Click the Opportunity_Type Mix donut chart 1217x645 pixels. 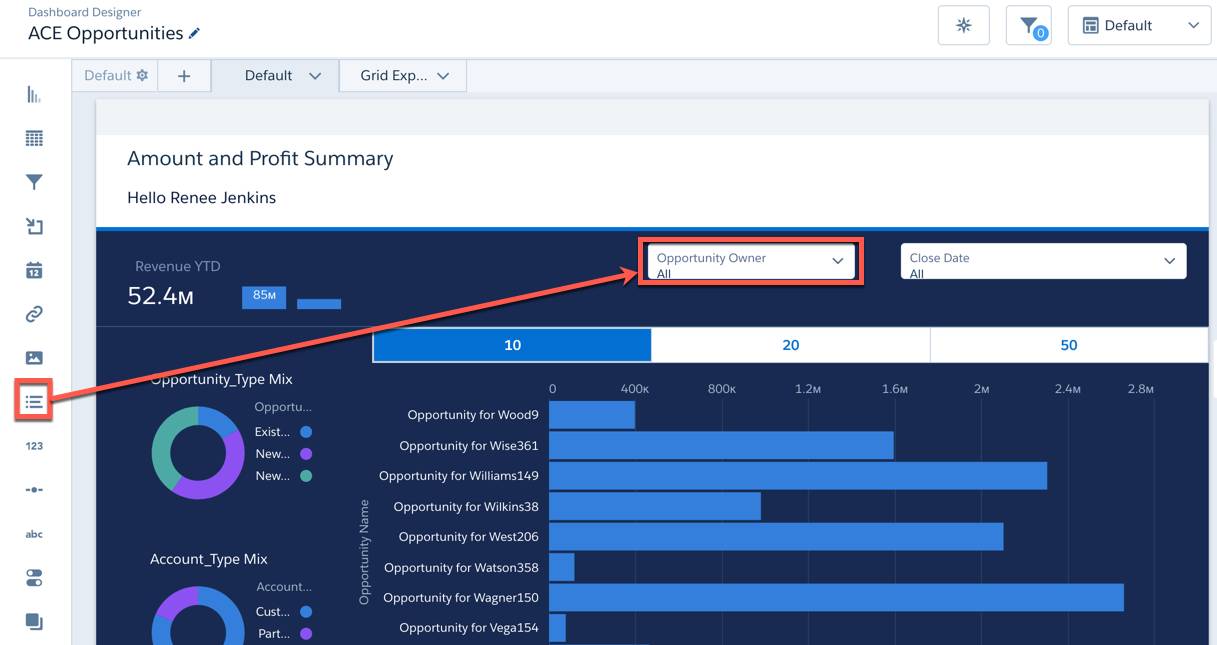tap(198, 453)
